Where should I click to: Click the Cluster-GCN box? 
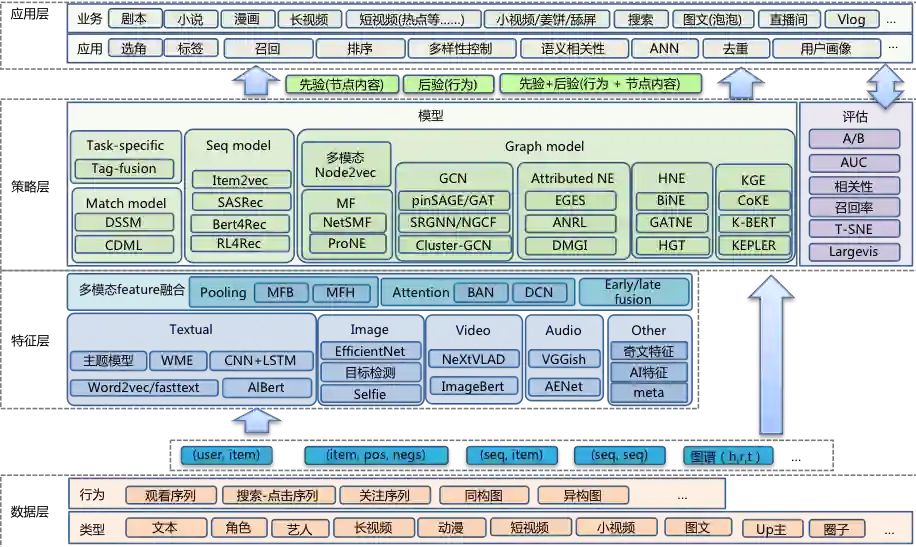(453, 245)
